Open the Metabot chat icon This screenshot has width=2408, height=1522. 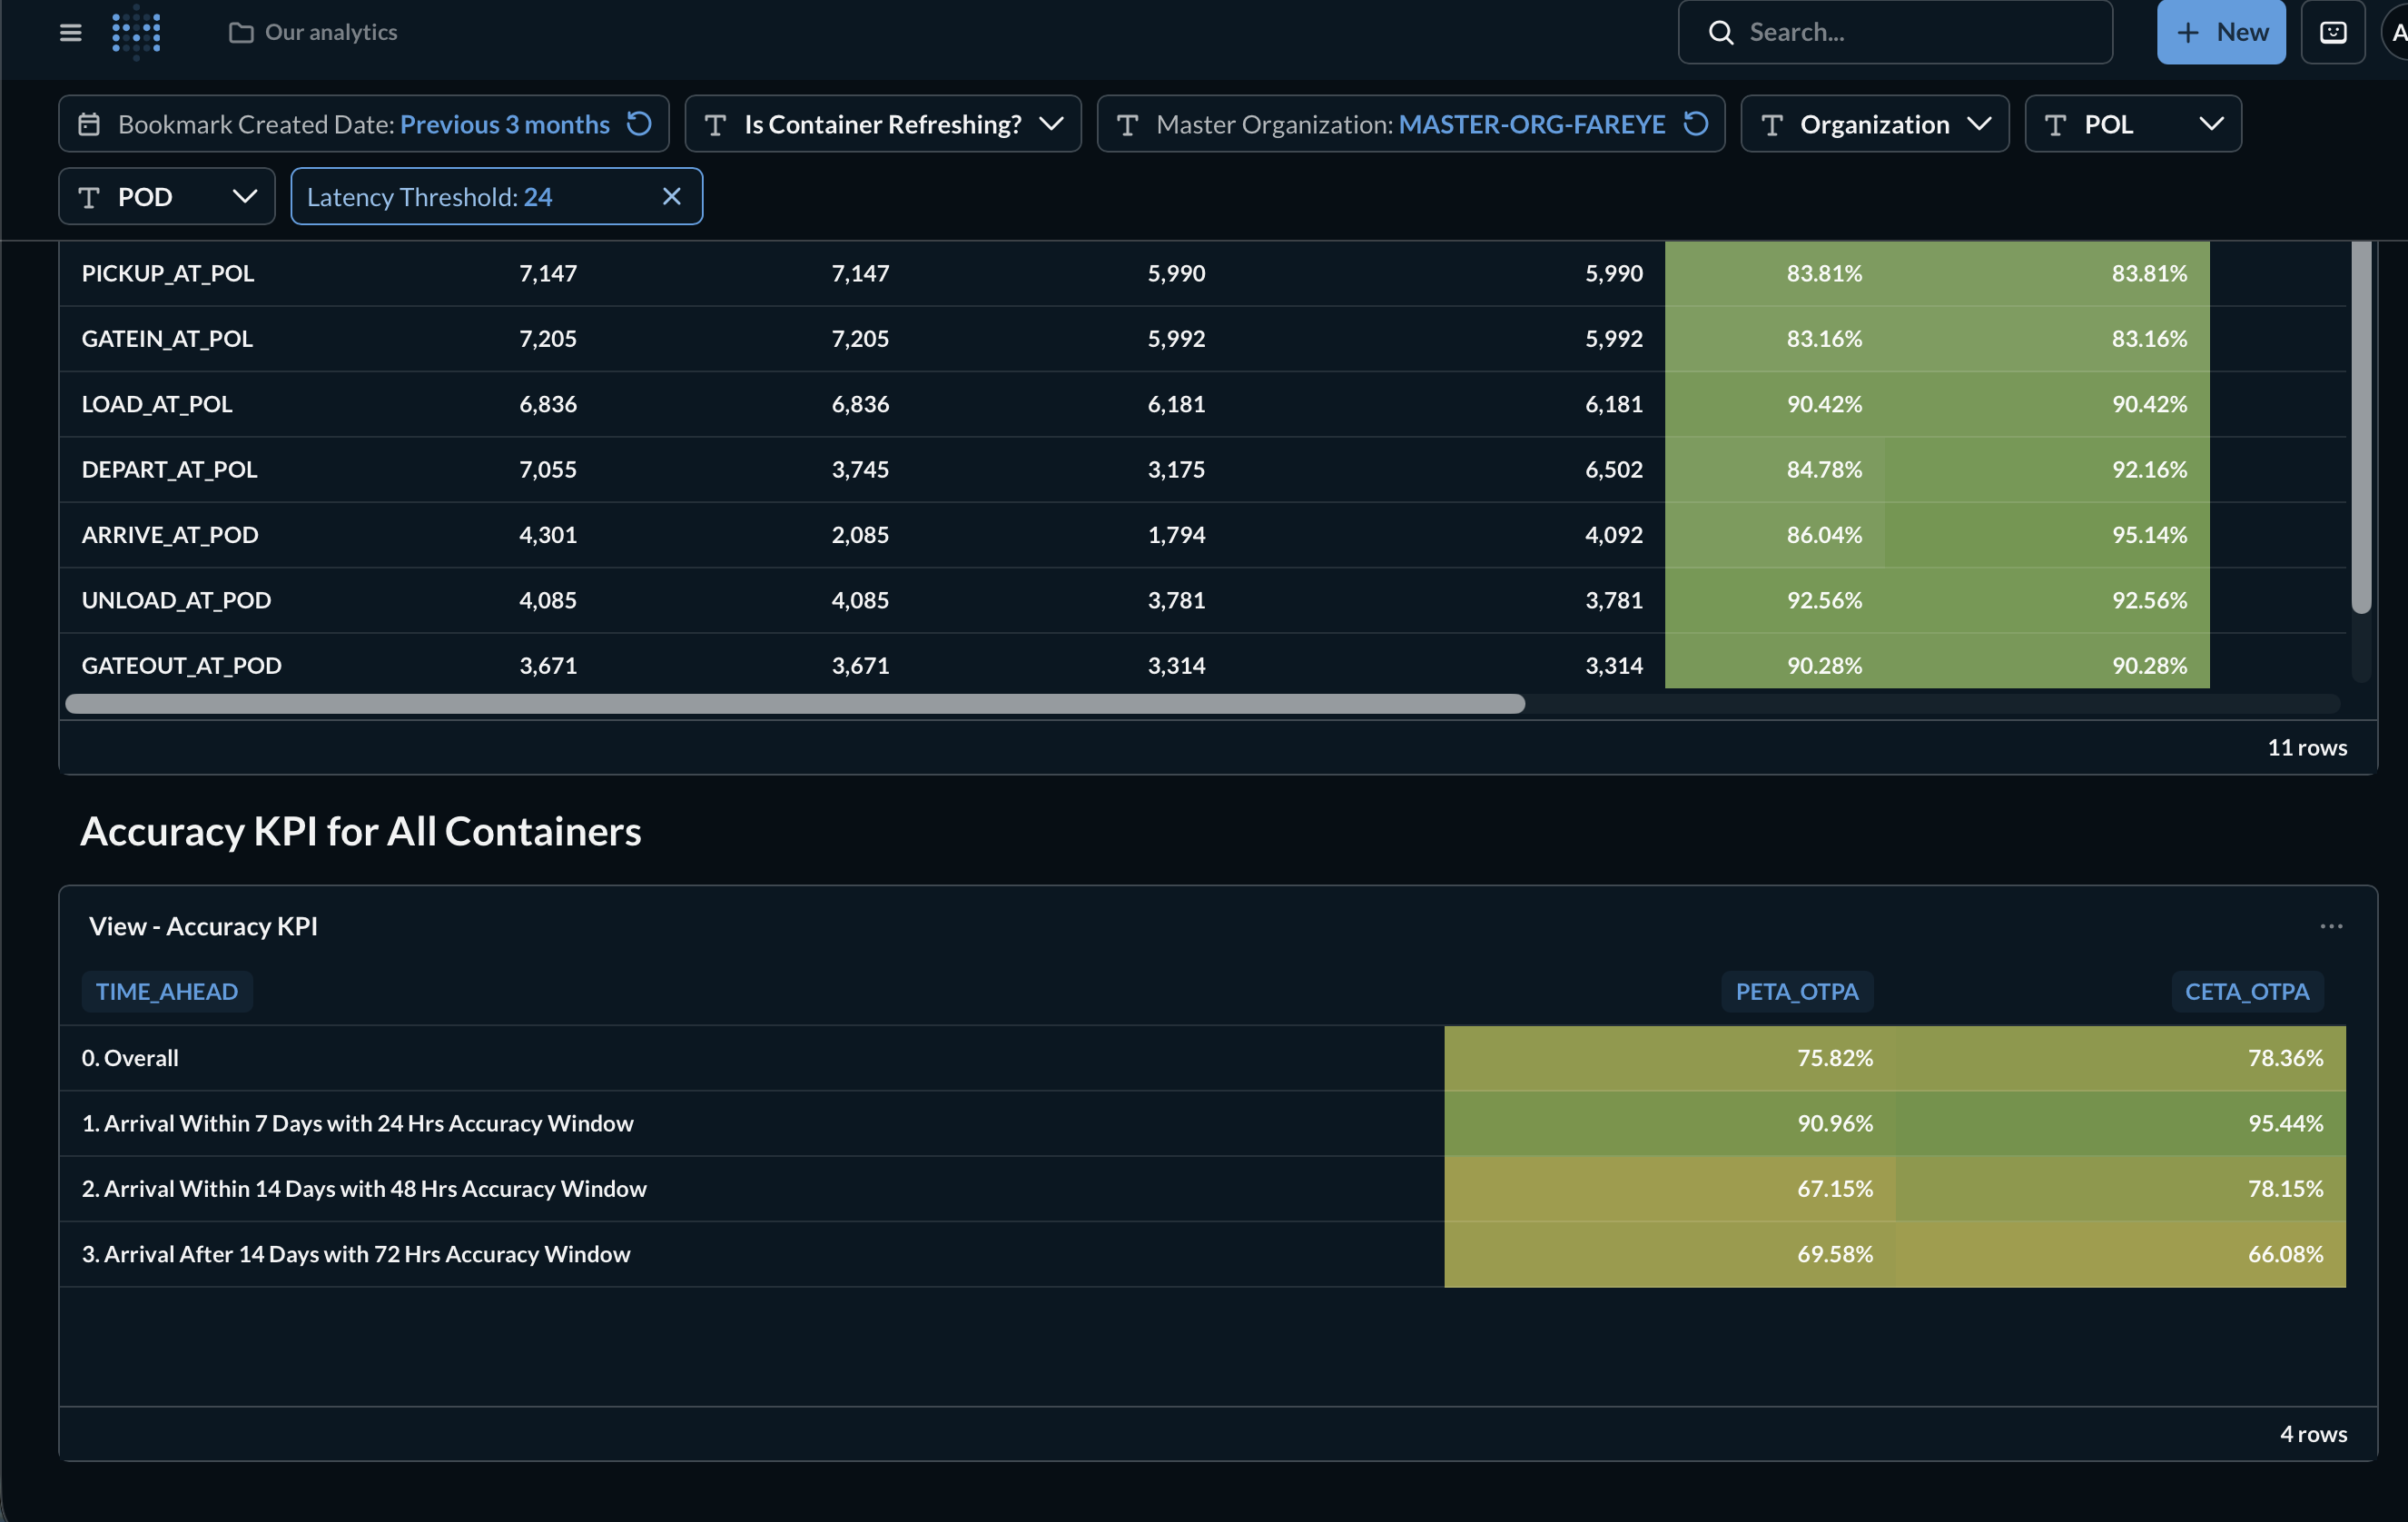click(x=2333, y=32)
